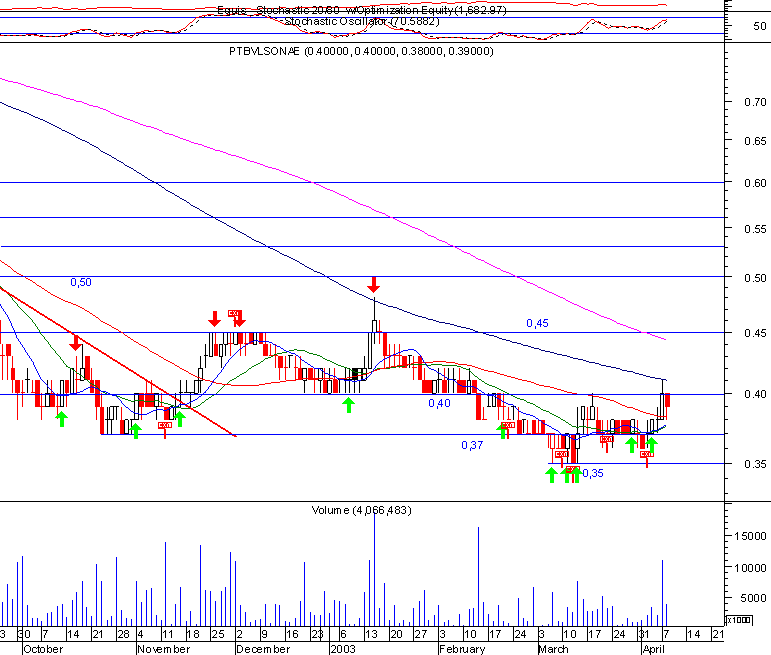This screenshot has width=771, height=655.
Task: Click the 0.35 price axis value
Action: 755,464
